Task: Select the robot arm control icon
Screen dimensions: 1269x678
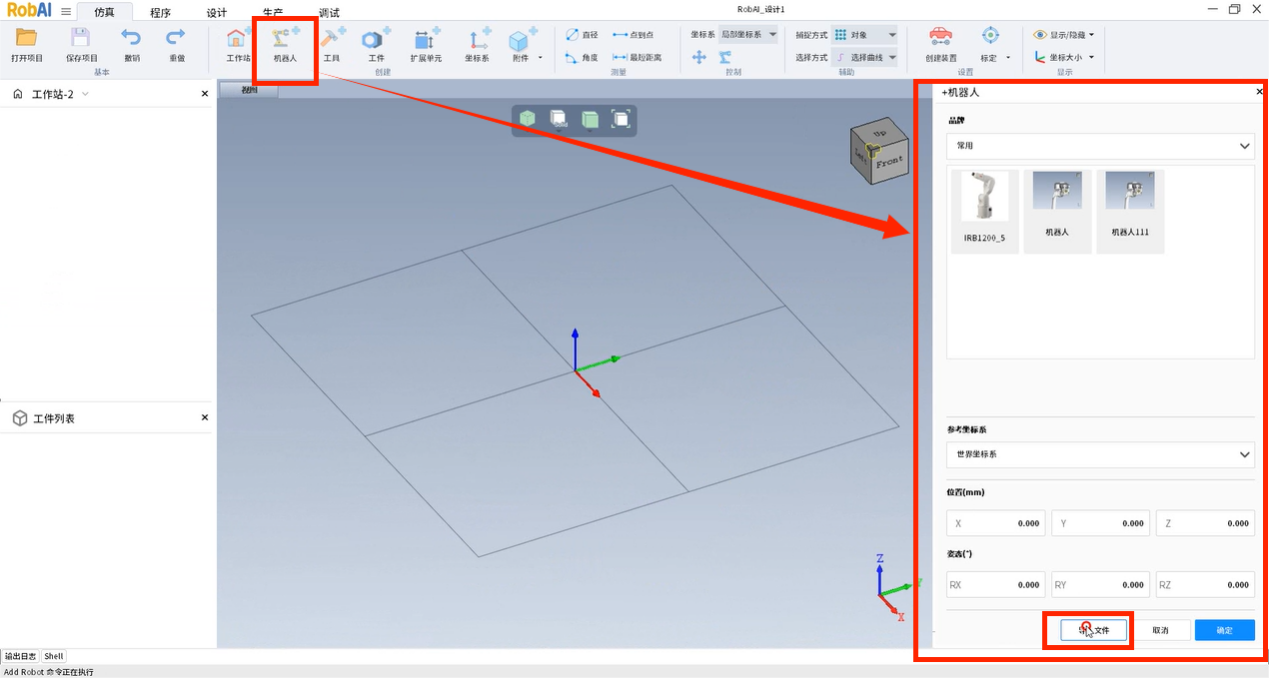Action: pos(725,58)
